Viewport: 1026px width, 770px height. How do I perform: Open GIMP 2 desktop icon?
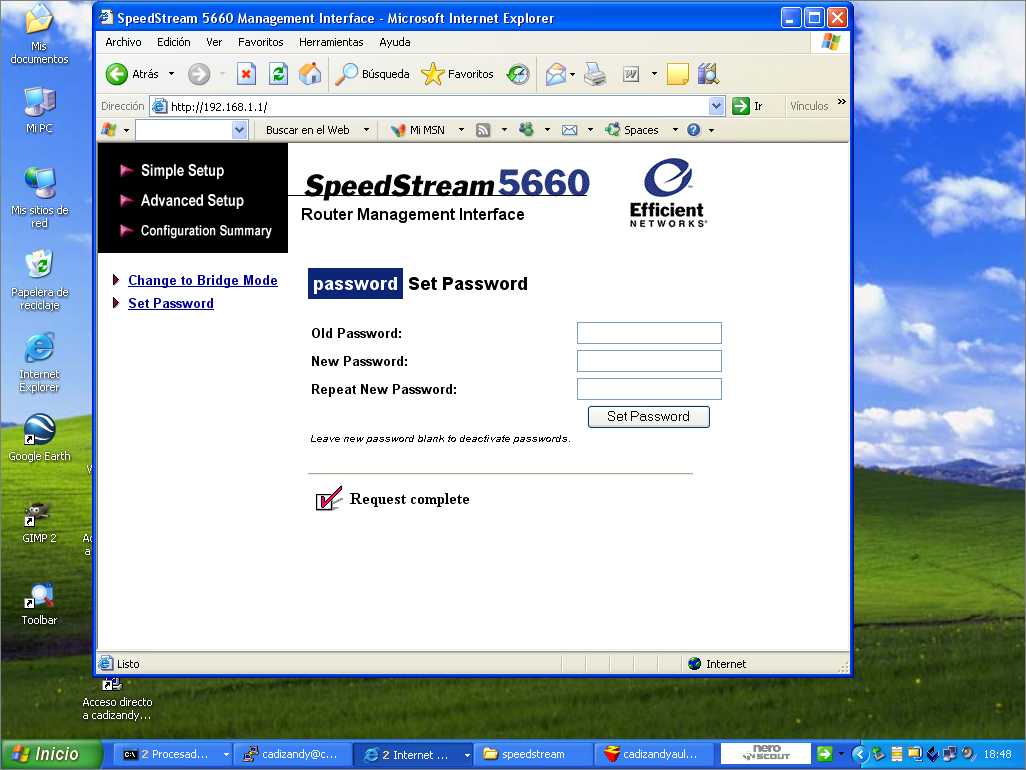tap(39, 521)
